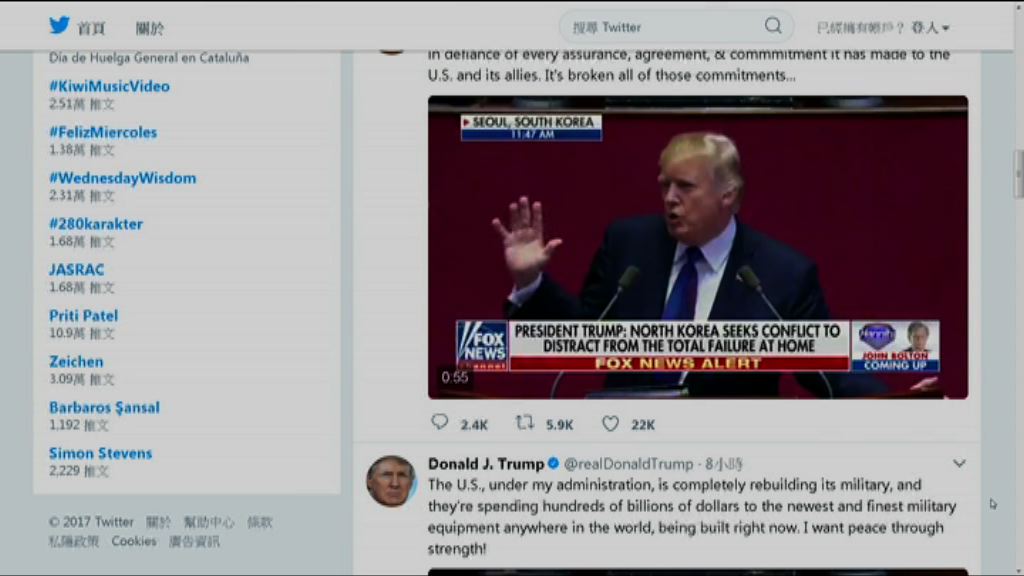Click the @realDonaldTrump handle link
Image resolution: width=1024 pixels, height=576 pixels.
point(628,464)
